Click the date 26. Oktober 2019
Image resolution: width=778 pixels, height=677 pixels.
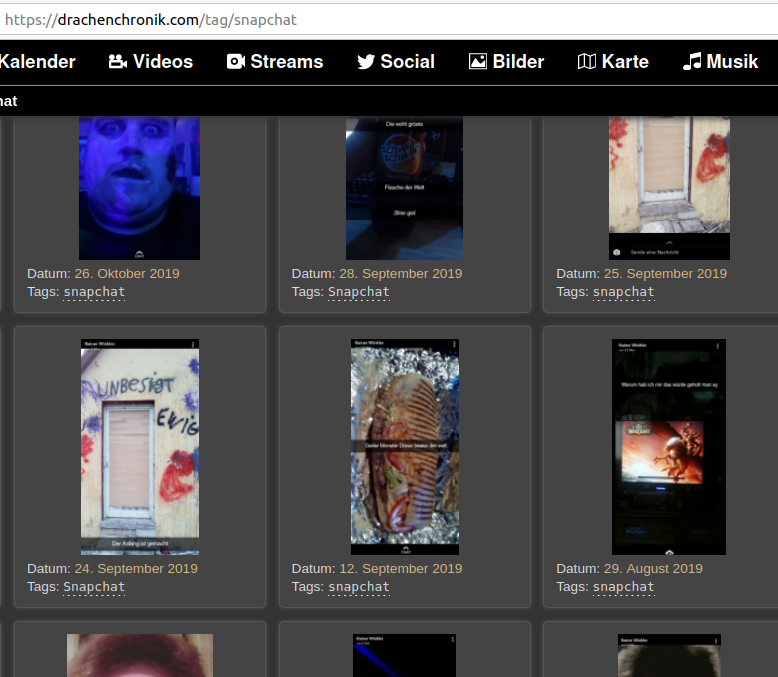[127, 273]
